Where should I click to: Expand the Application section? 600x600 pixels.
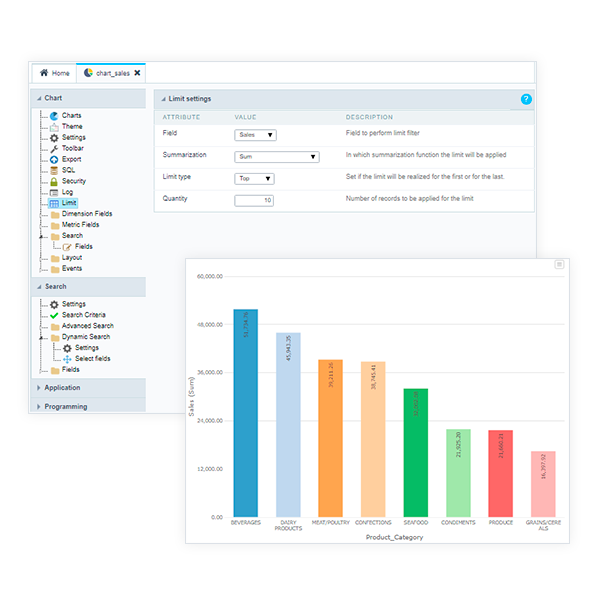pos(62,387)
